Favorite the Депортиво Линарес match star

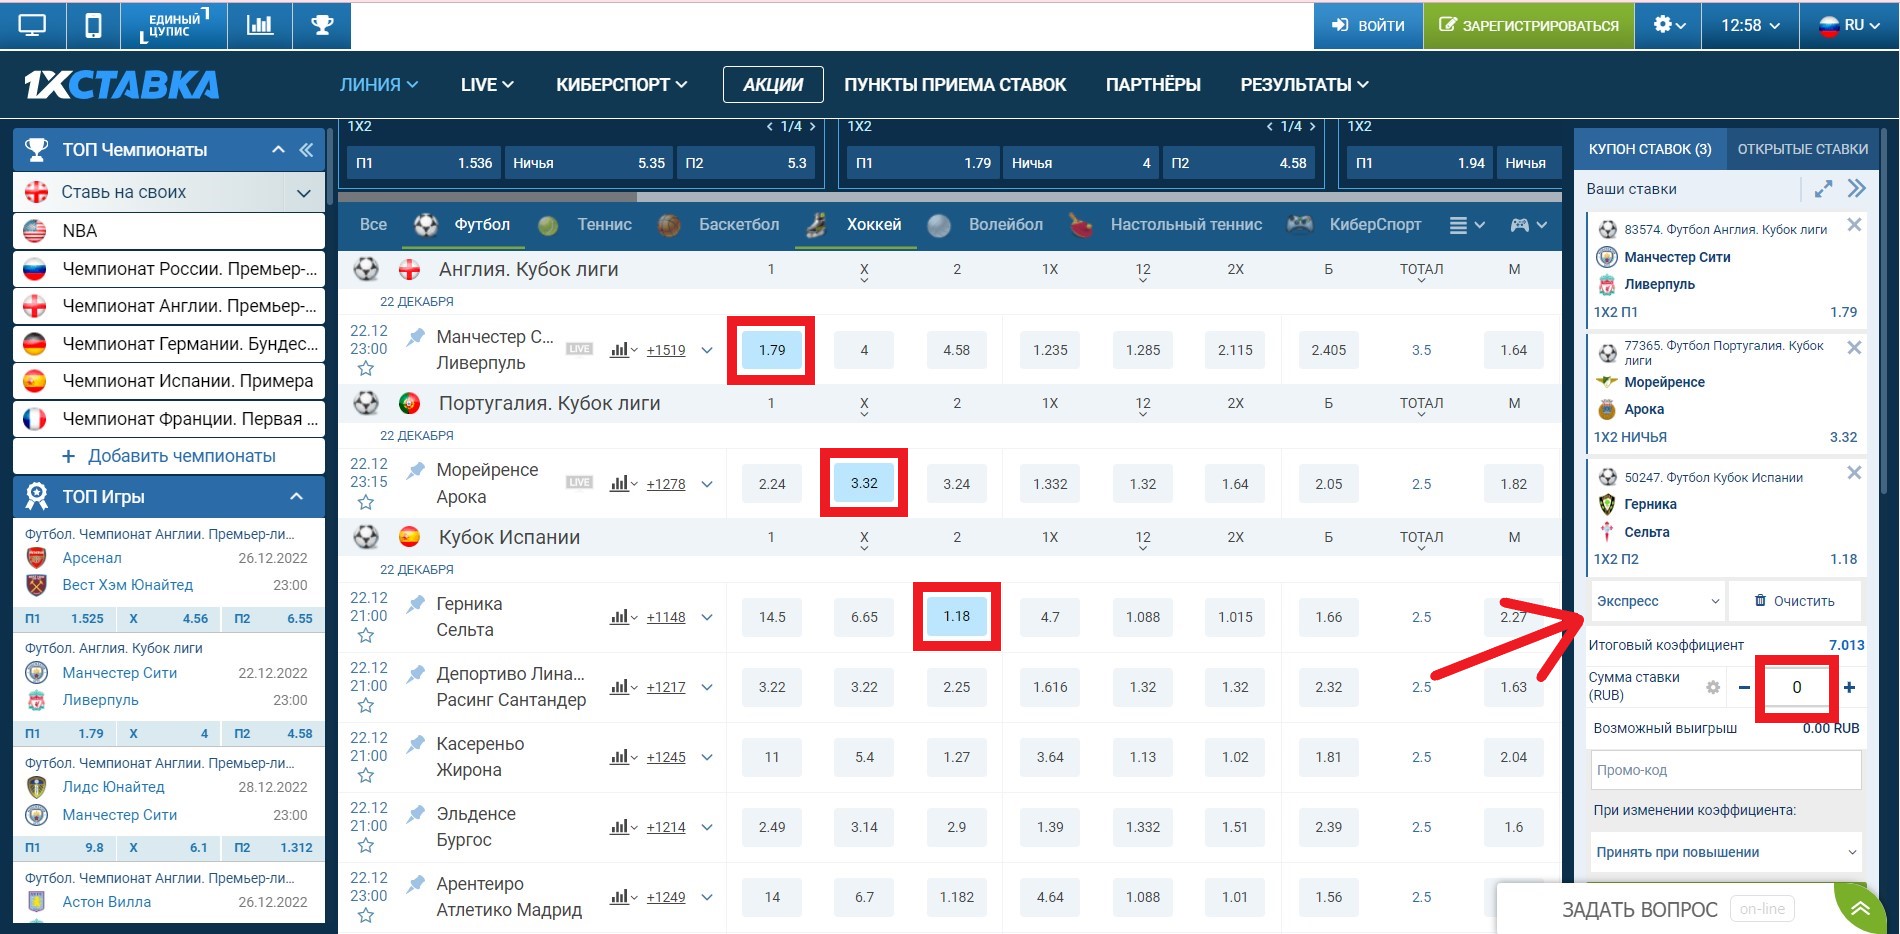point(366,706)
